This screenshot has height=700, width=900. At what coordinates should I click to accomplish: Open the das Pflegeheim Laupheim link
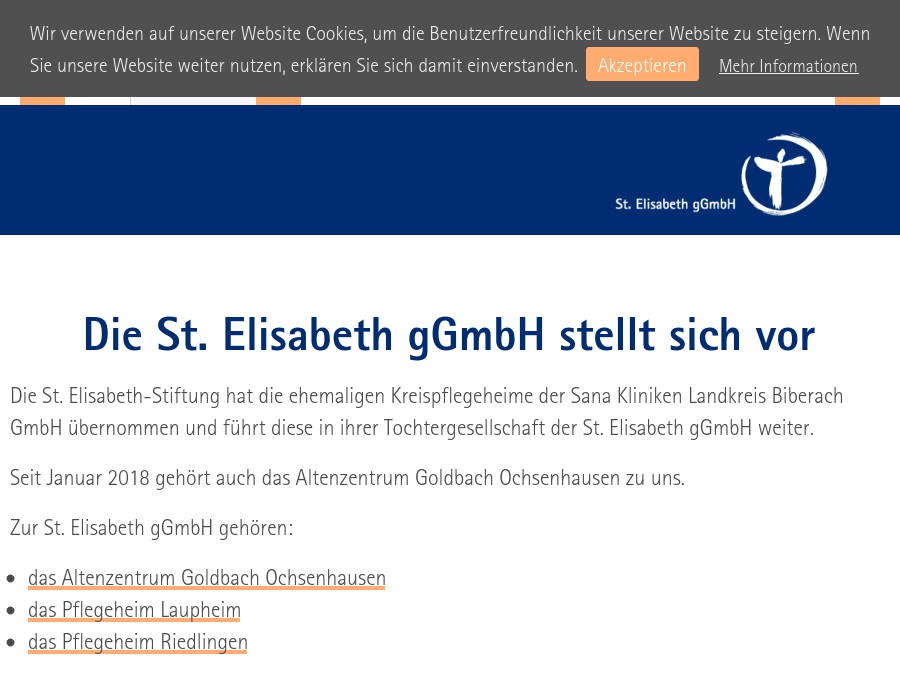[x=134, y=609]
